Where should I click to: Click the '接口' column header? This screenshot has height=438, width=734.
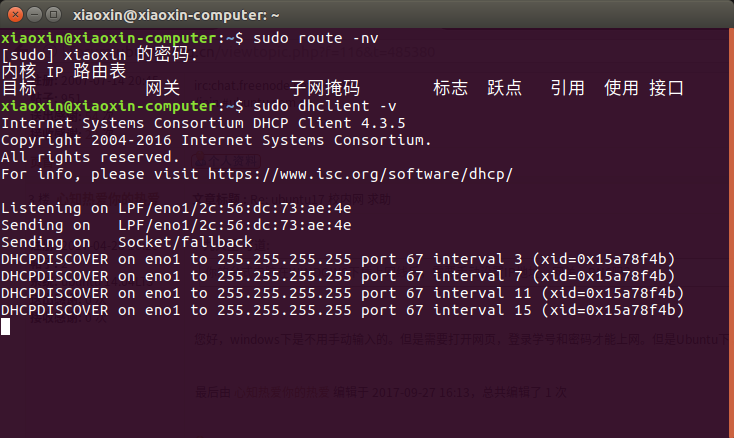pos(666,88)
